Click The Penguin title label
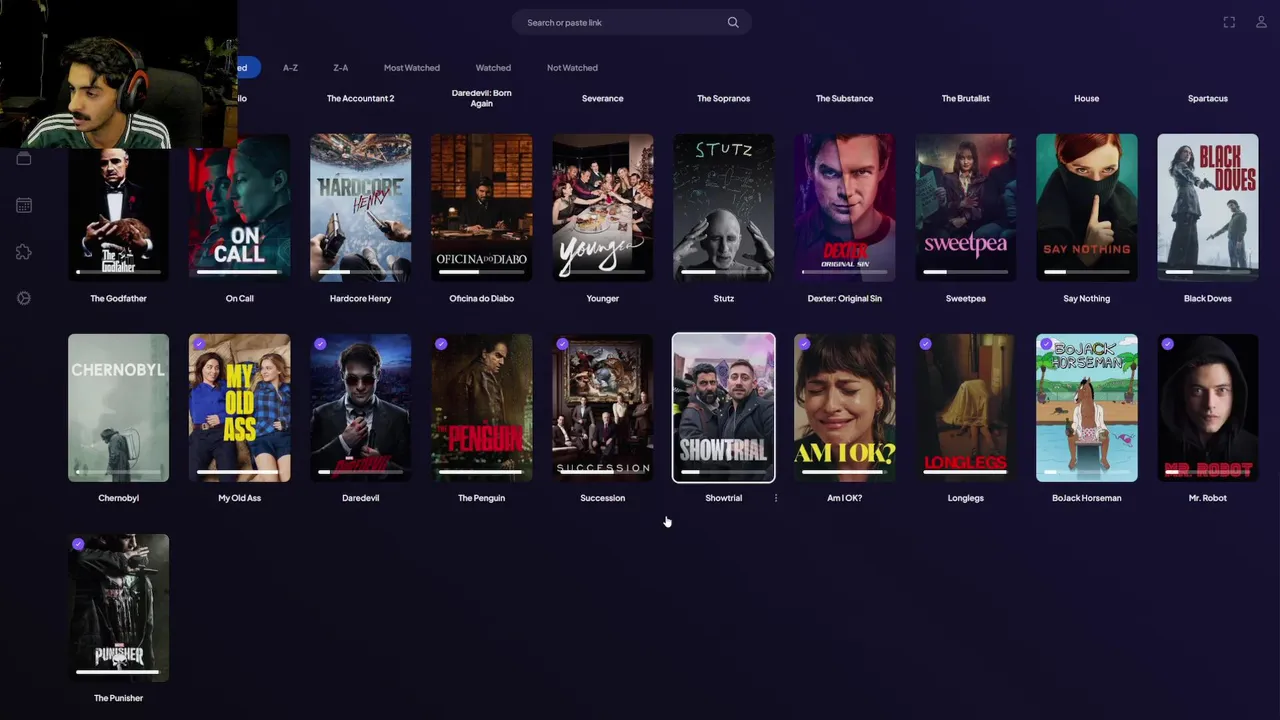 click(x=481, y=498)
